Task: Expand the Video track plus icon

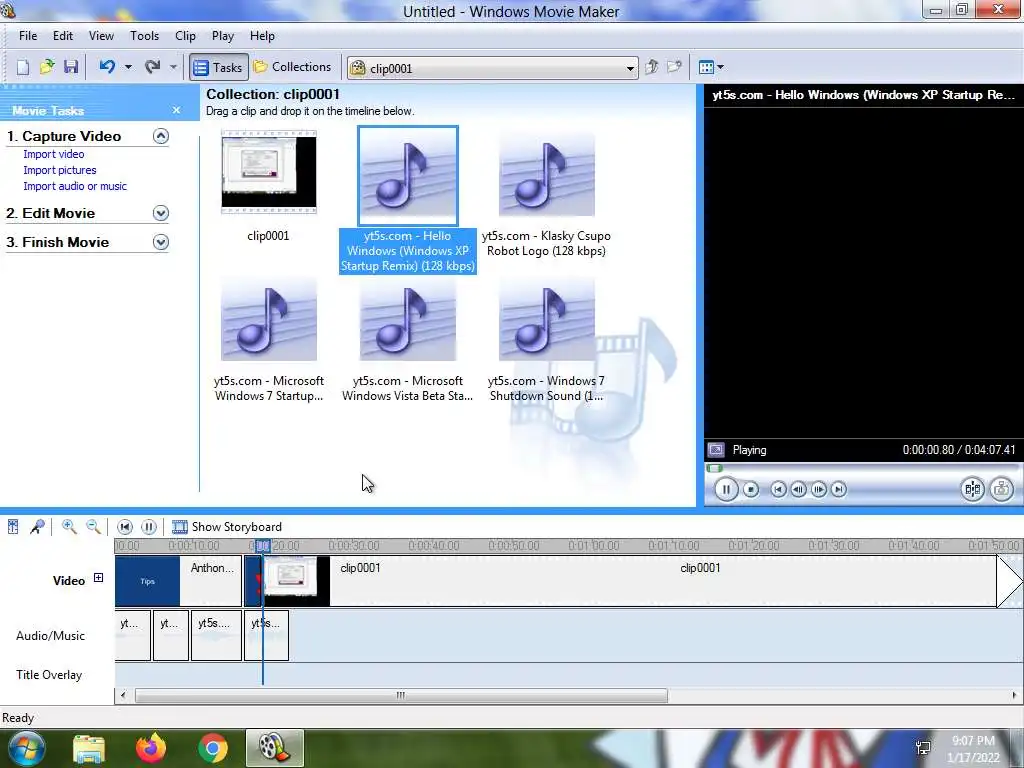Action: click(x=98, y=577)
